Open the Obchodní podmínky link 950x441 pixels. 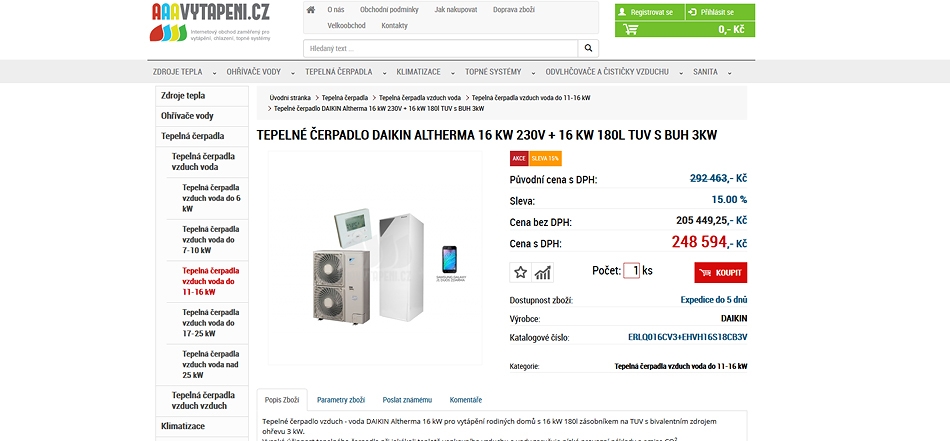pyautogui.click(x=389, y=10)
